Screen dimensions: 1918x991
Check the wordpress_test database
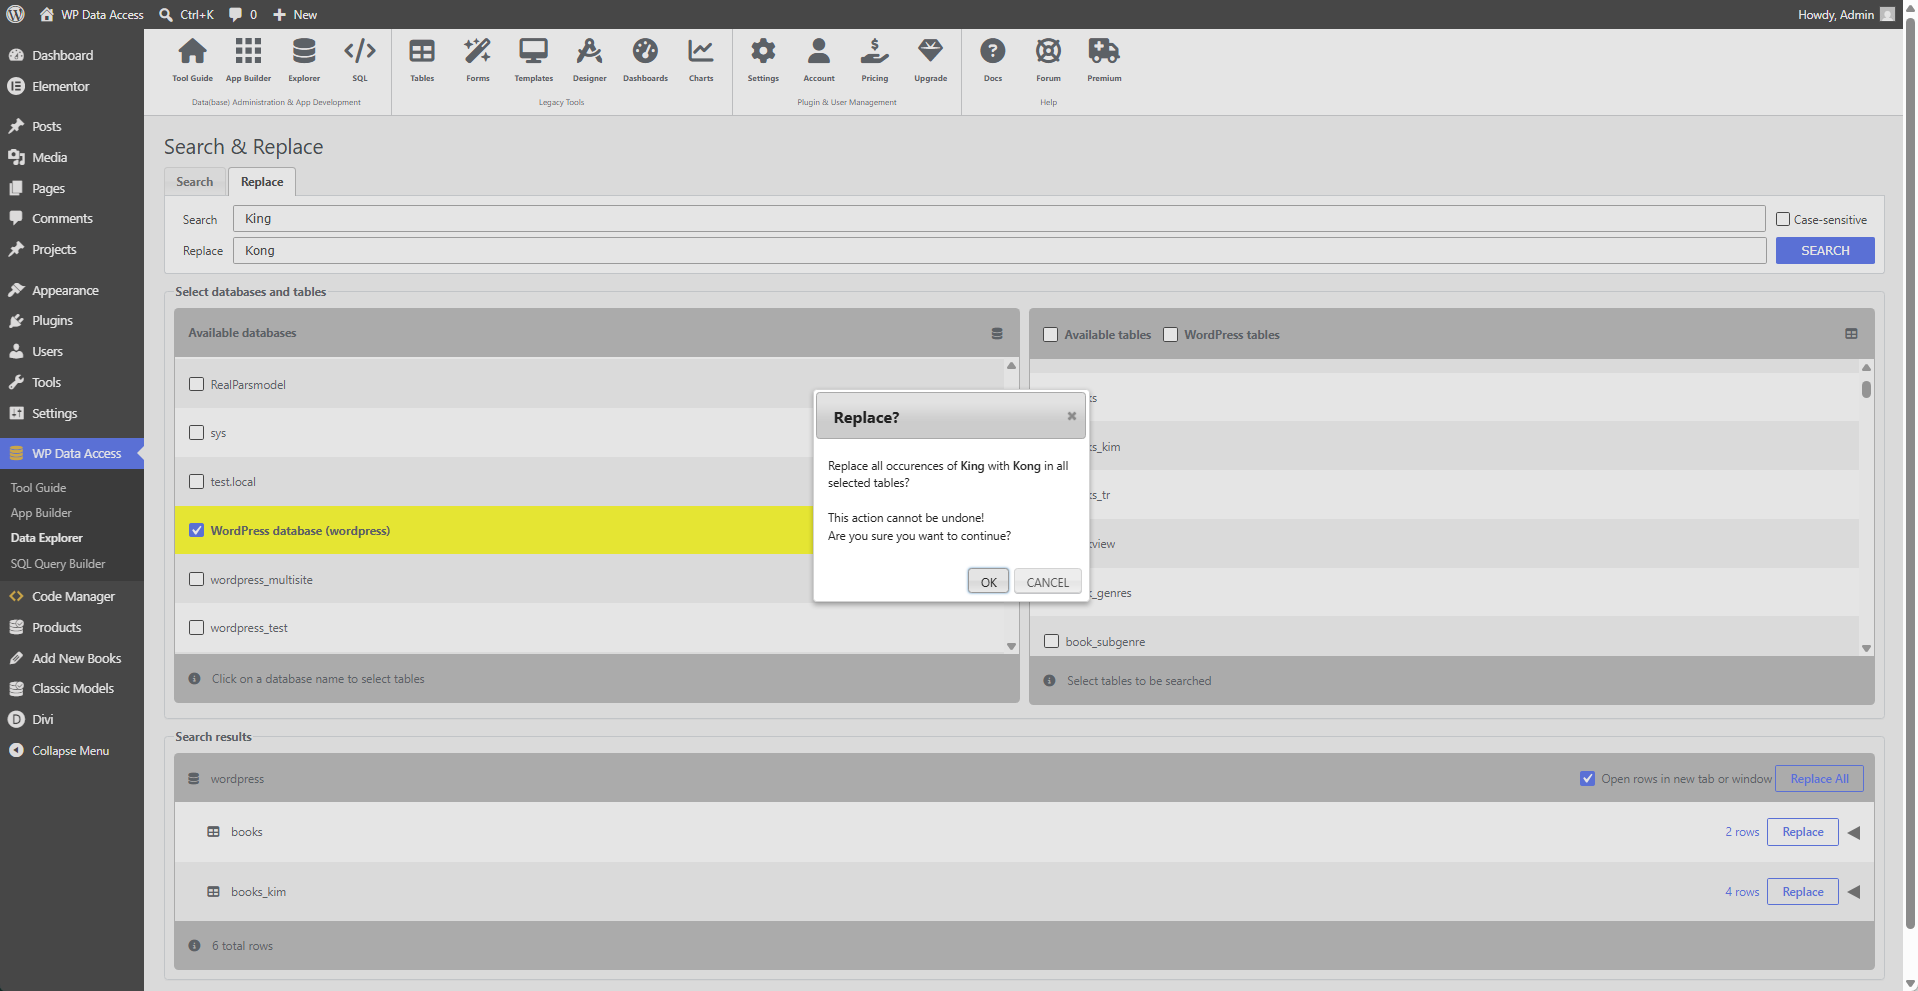pyautogui.click(x=197, y=628)
